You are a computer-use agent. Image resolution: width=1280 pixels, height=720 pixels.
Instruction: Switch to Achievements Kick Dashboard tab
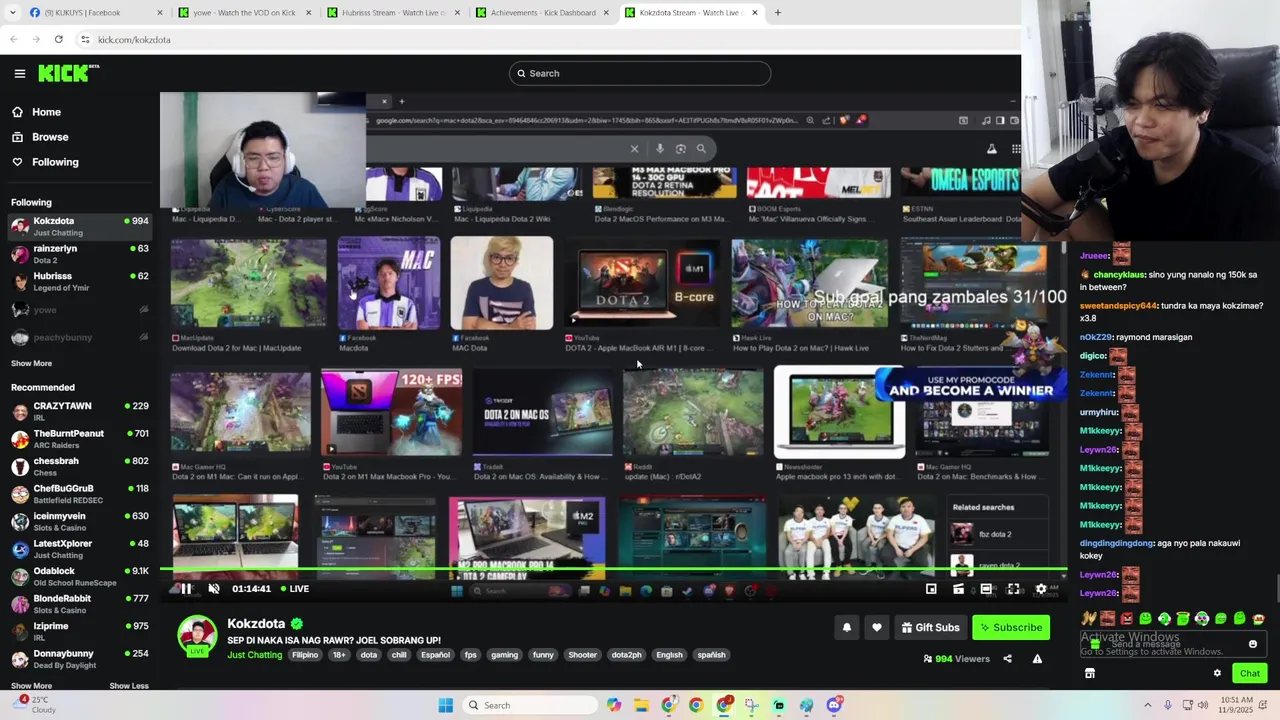click(x=543, y=13)
